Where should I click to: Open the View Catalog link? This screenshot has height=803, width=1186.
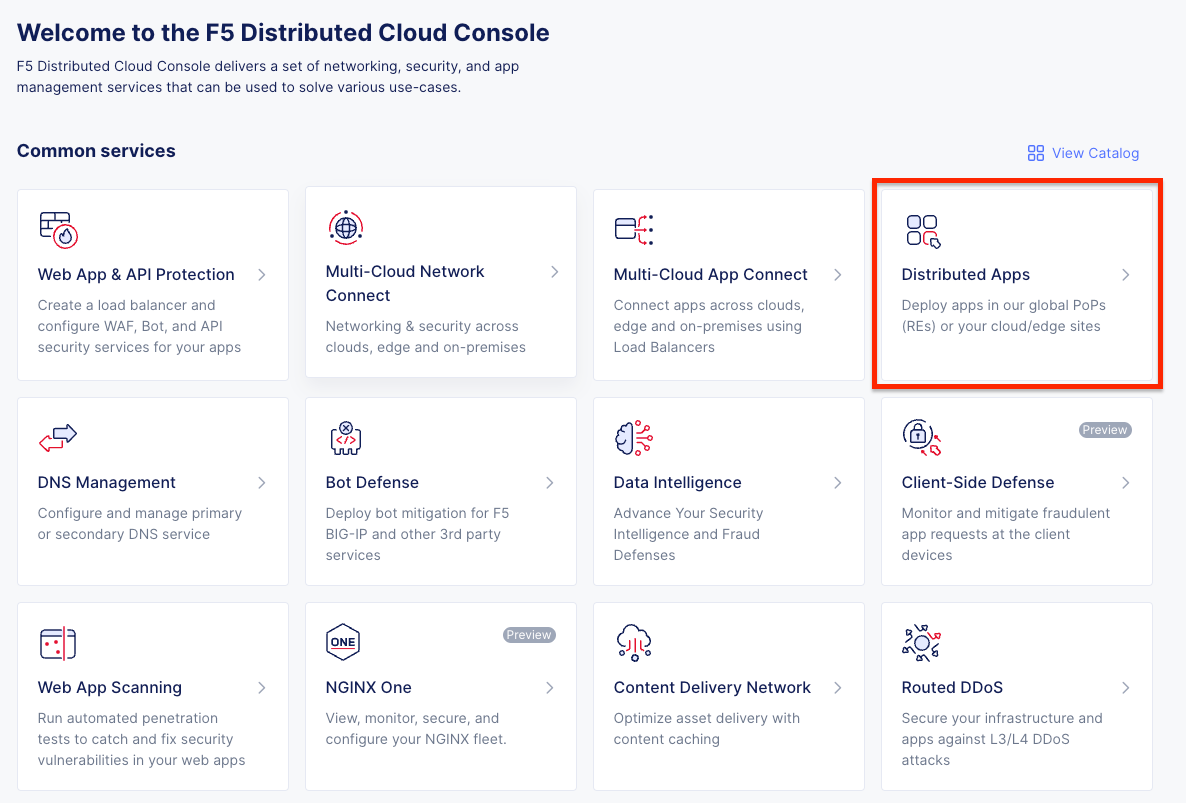click(x=1095, y=152)
